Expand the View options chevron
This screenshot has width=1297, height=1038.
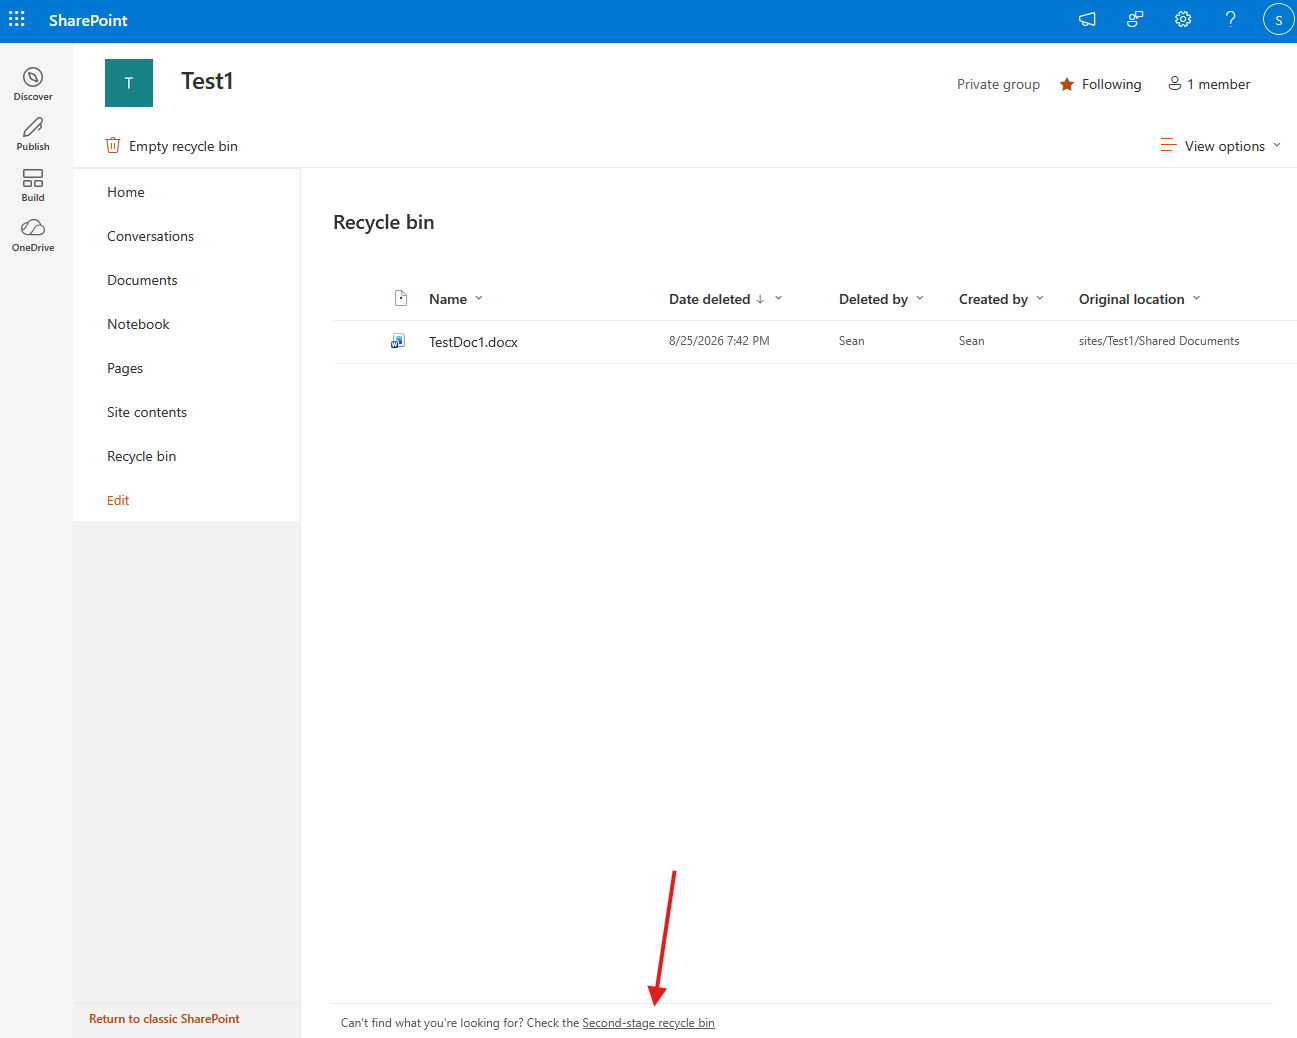(x=1277, y=146)
